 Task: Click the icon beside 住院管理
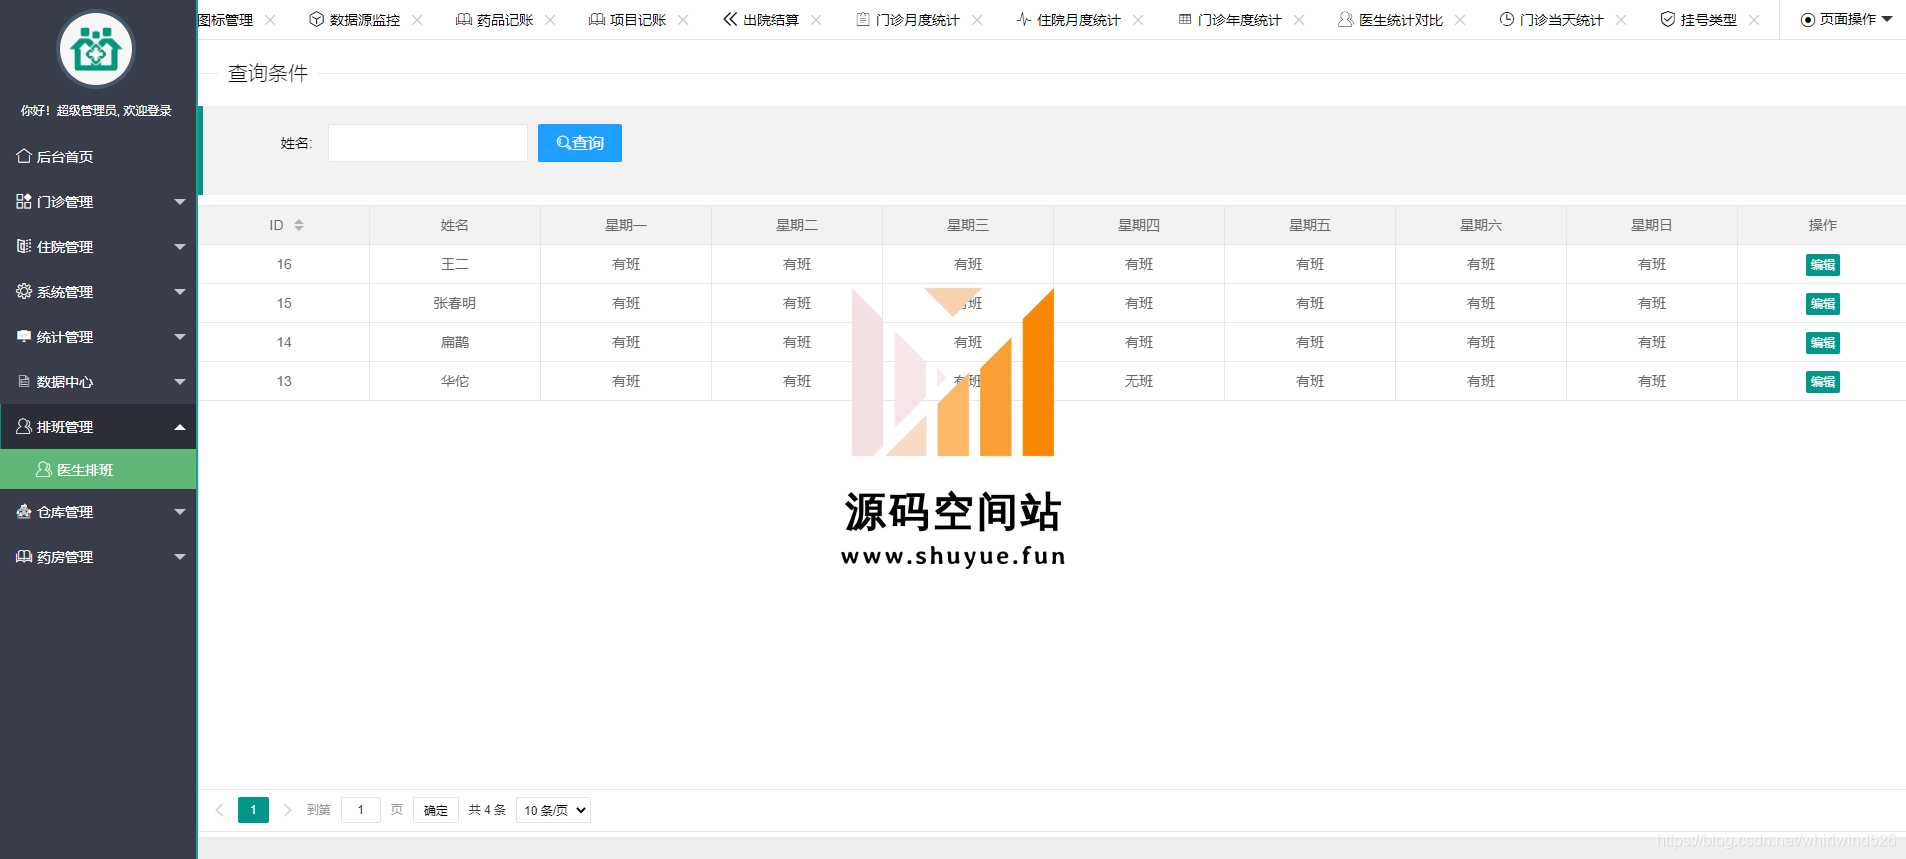click(x=24, y=246)
